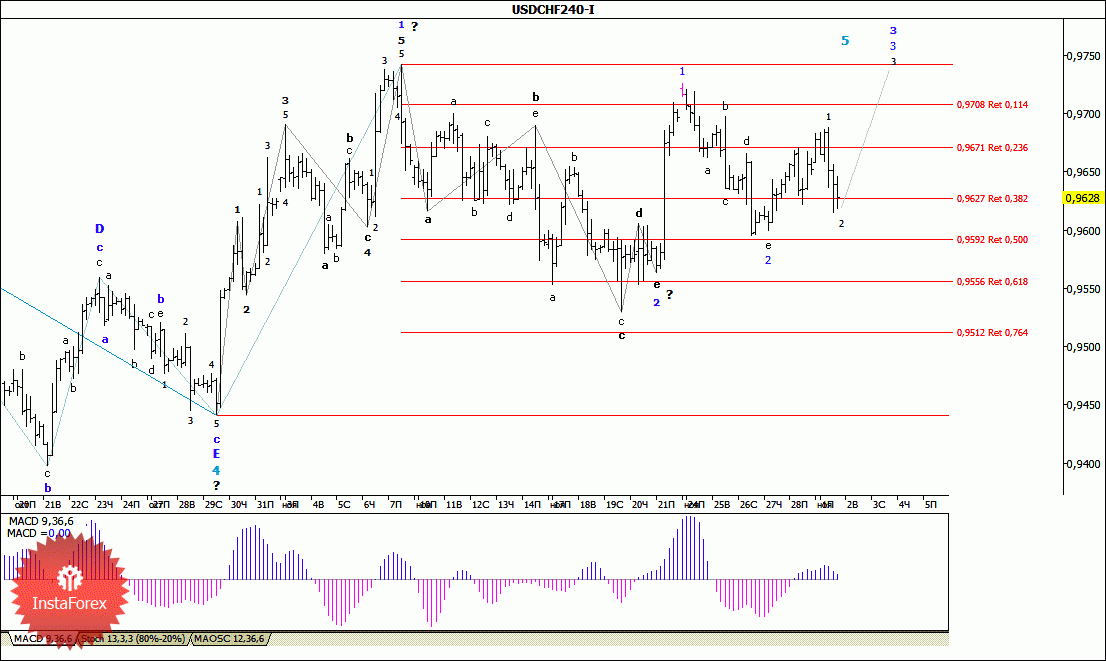Click the highlighted current price 0,9628
Screen dimensions: 1106x661
pyautogui.click(x=1082, y=198)
